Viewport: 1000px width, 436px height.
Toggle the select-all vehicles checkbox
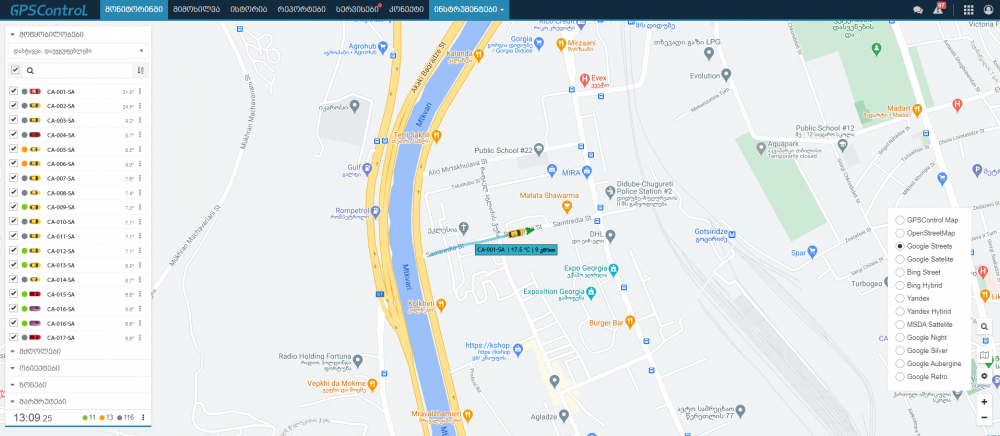point(15,70)
